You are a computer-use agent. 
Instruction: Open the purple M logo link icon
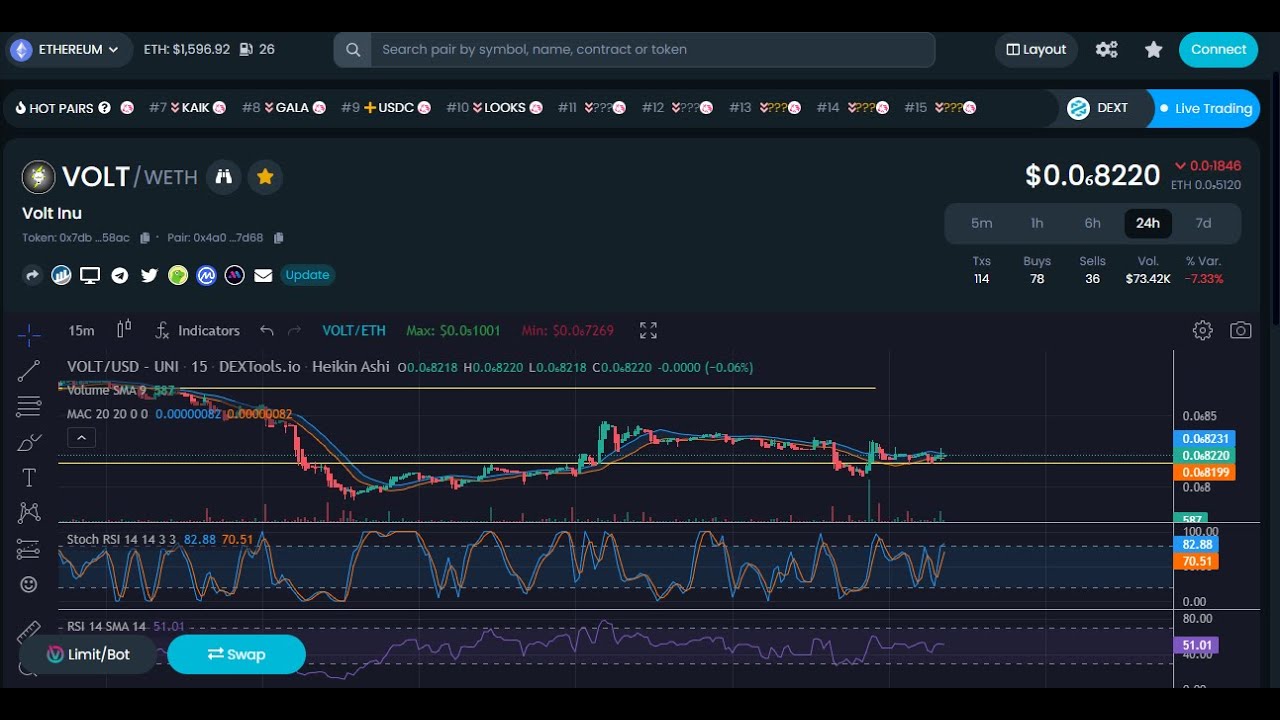[235, 275]
